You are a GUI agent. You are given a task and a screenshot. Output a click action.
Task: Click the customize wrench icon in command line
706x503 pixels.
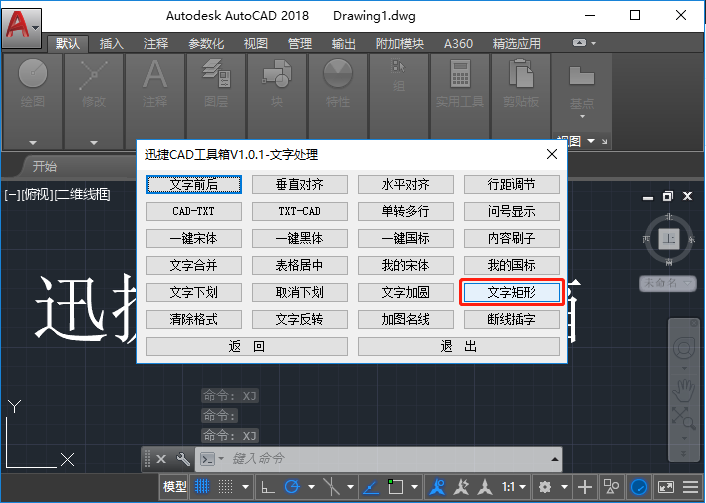[183, 459]
